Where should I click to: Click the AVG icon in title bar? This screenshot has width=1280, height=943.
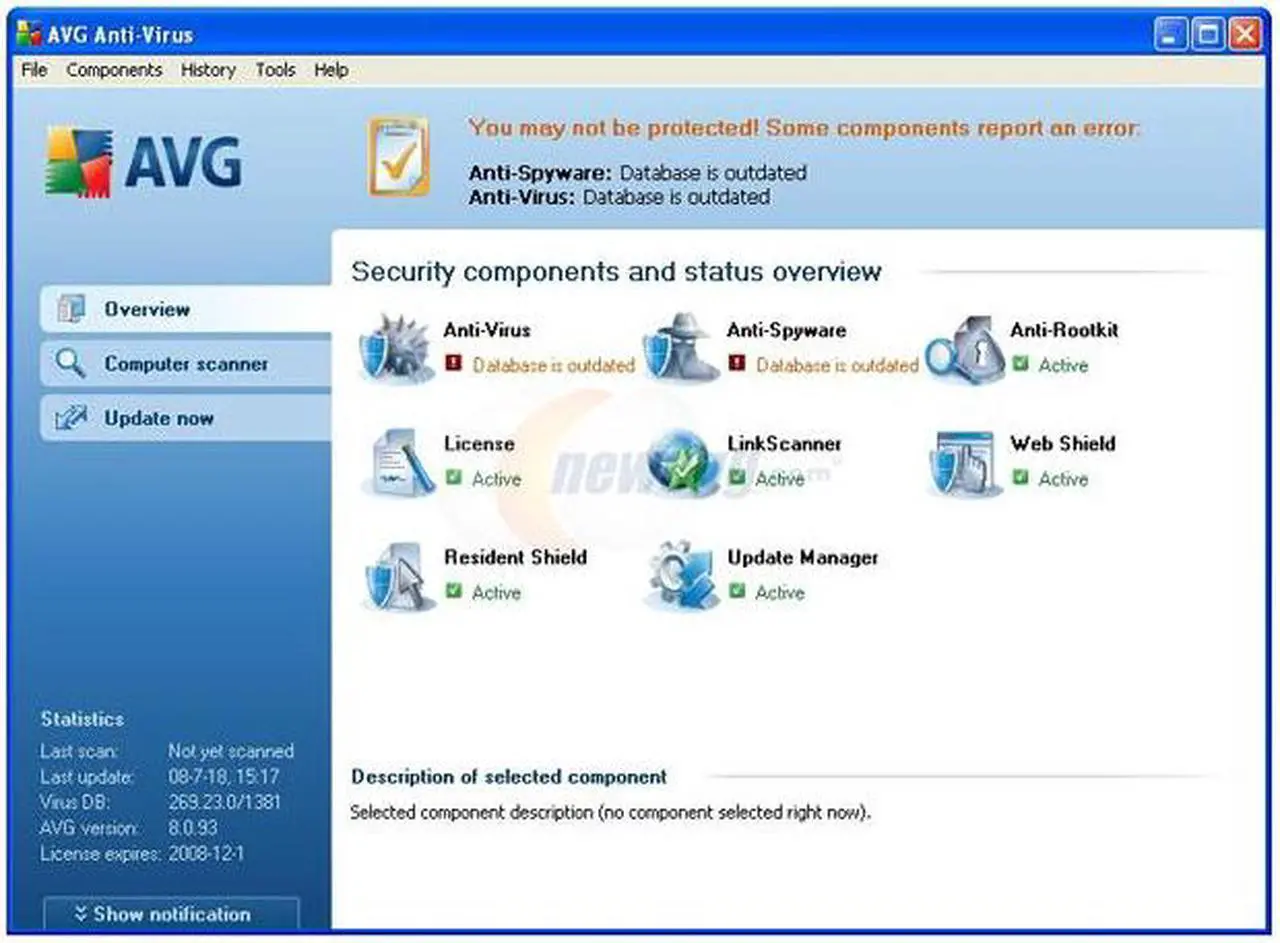29,34
